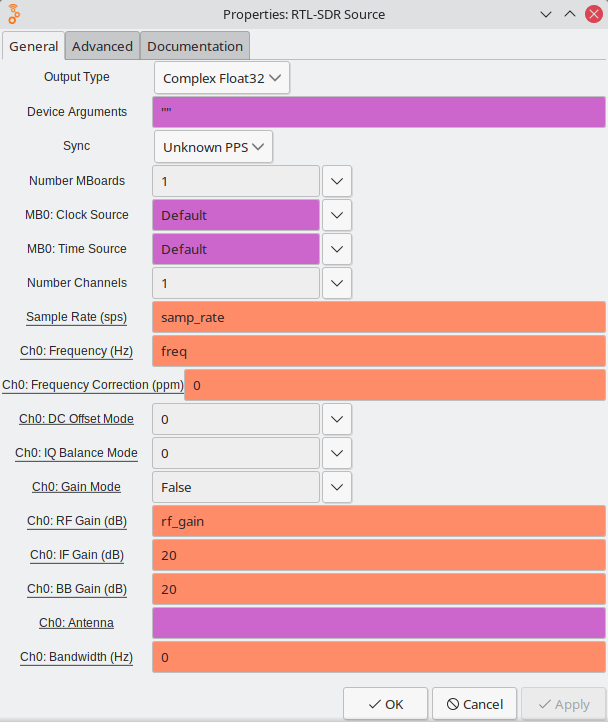Click the Ch0: RF Gain rf_gain field

pyautogui.click(x=379, y=521)
